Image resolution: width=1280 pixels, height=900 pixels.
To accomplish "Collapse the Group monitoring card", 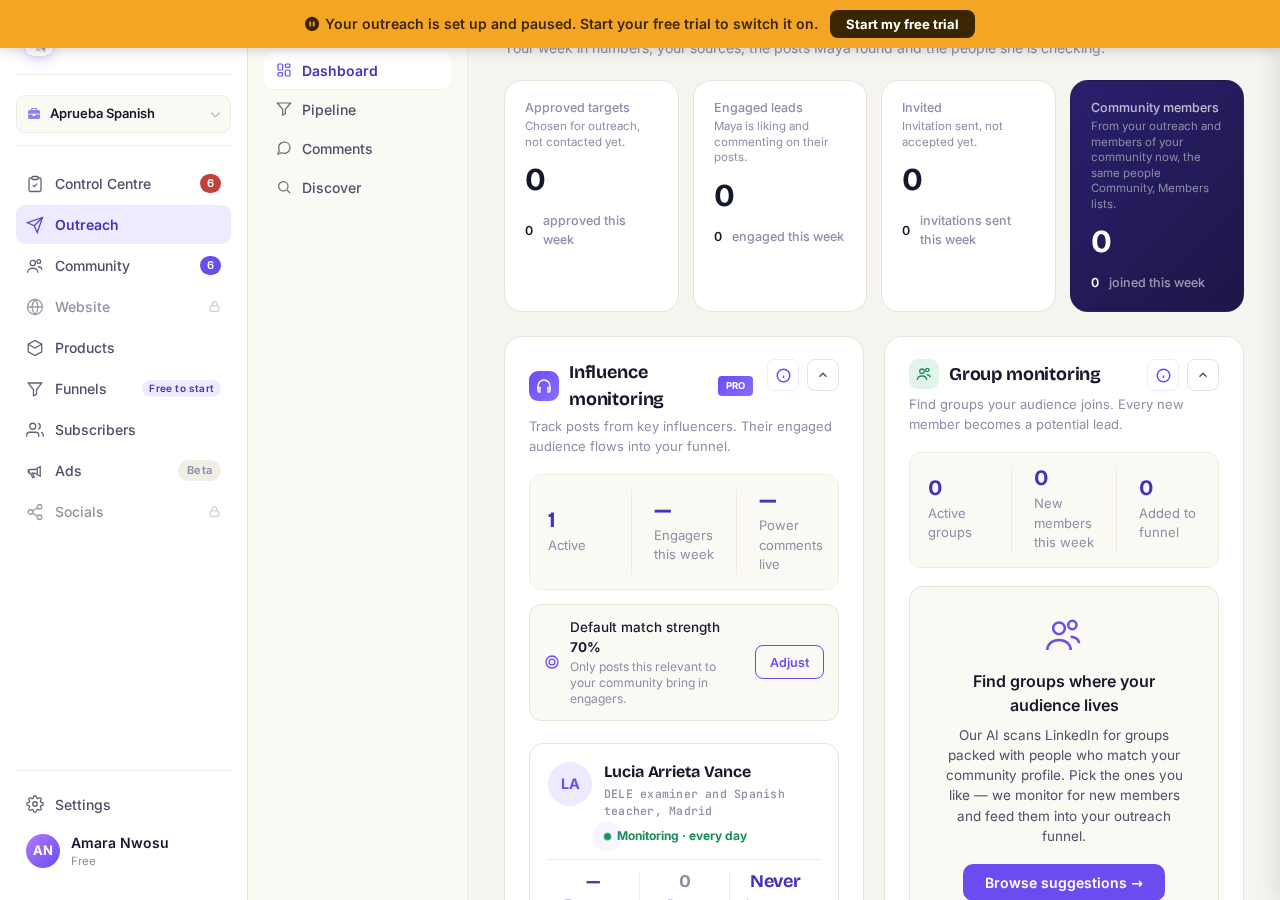I will (1203, 375).
